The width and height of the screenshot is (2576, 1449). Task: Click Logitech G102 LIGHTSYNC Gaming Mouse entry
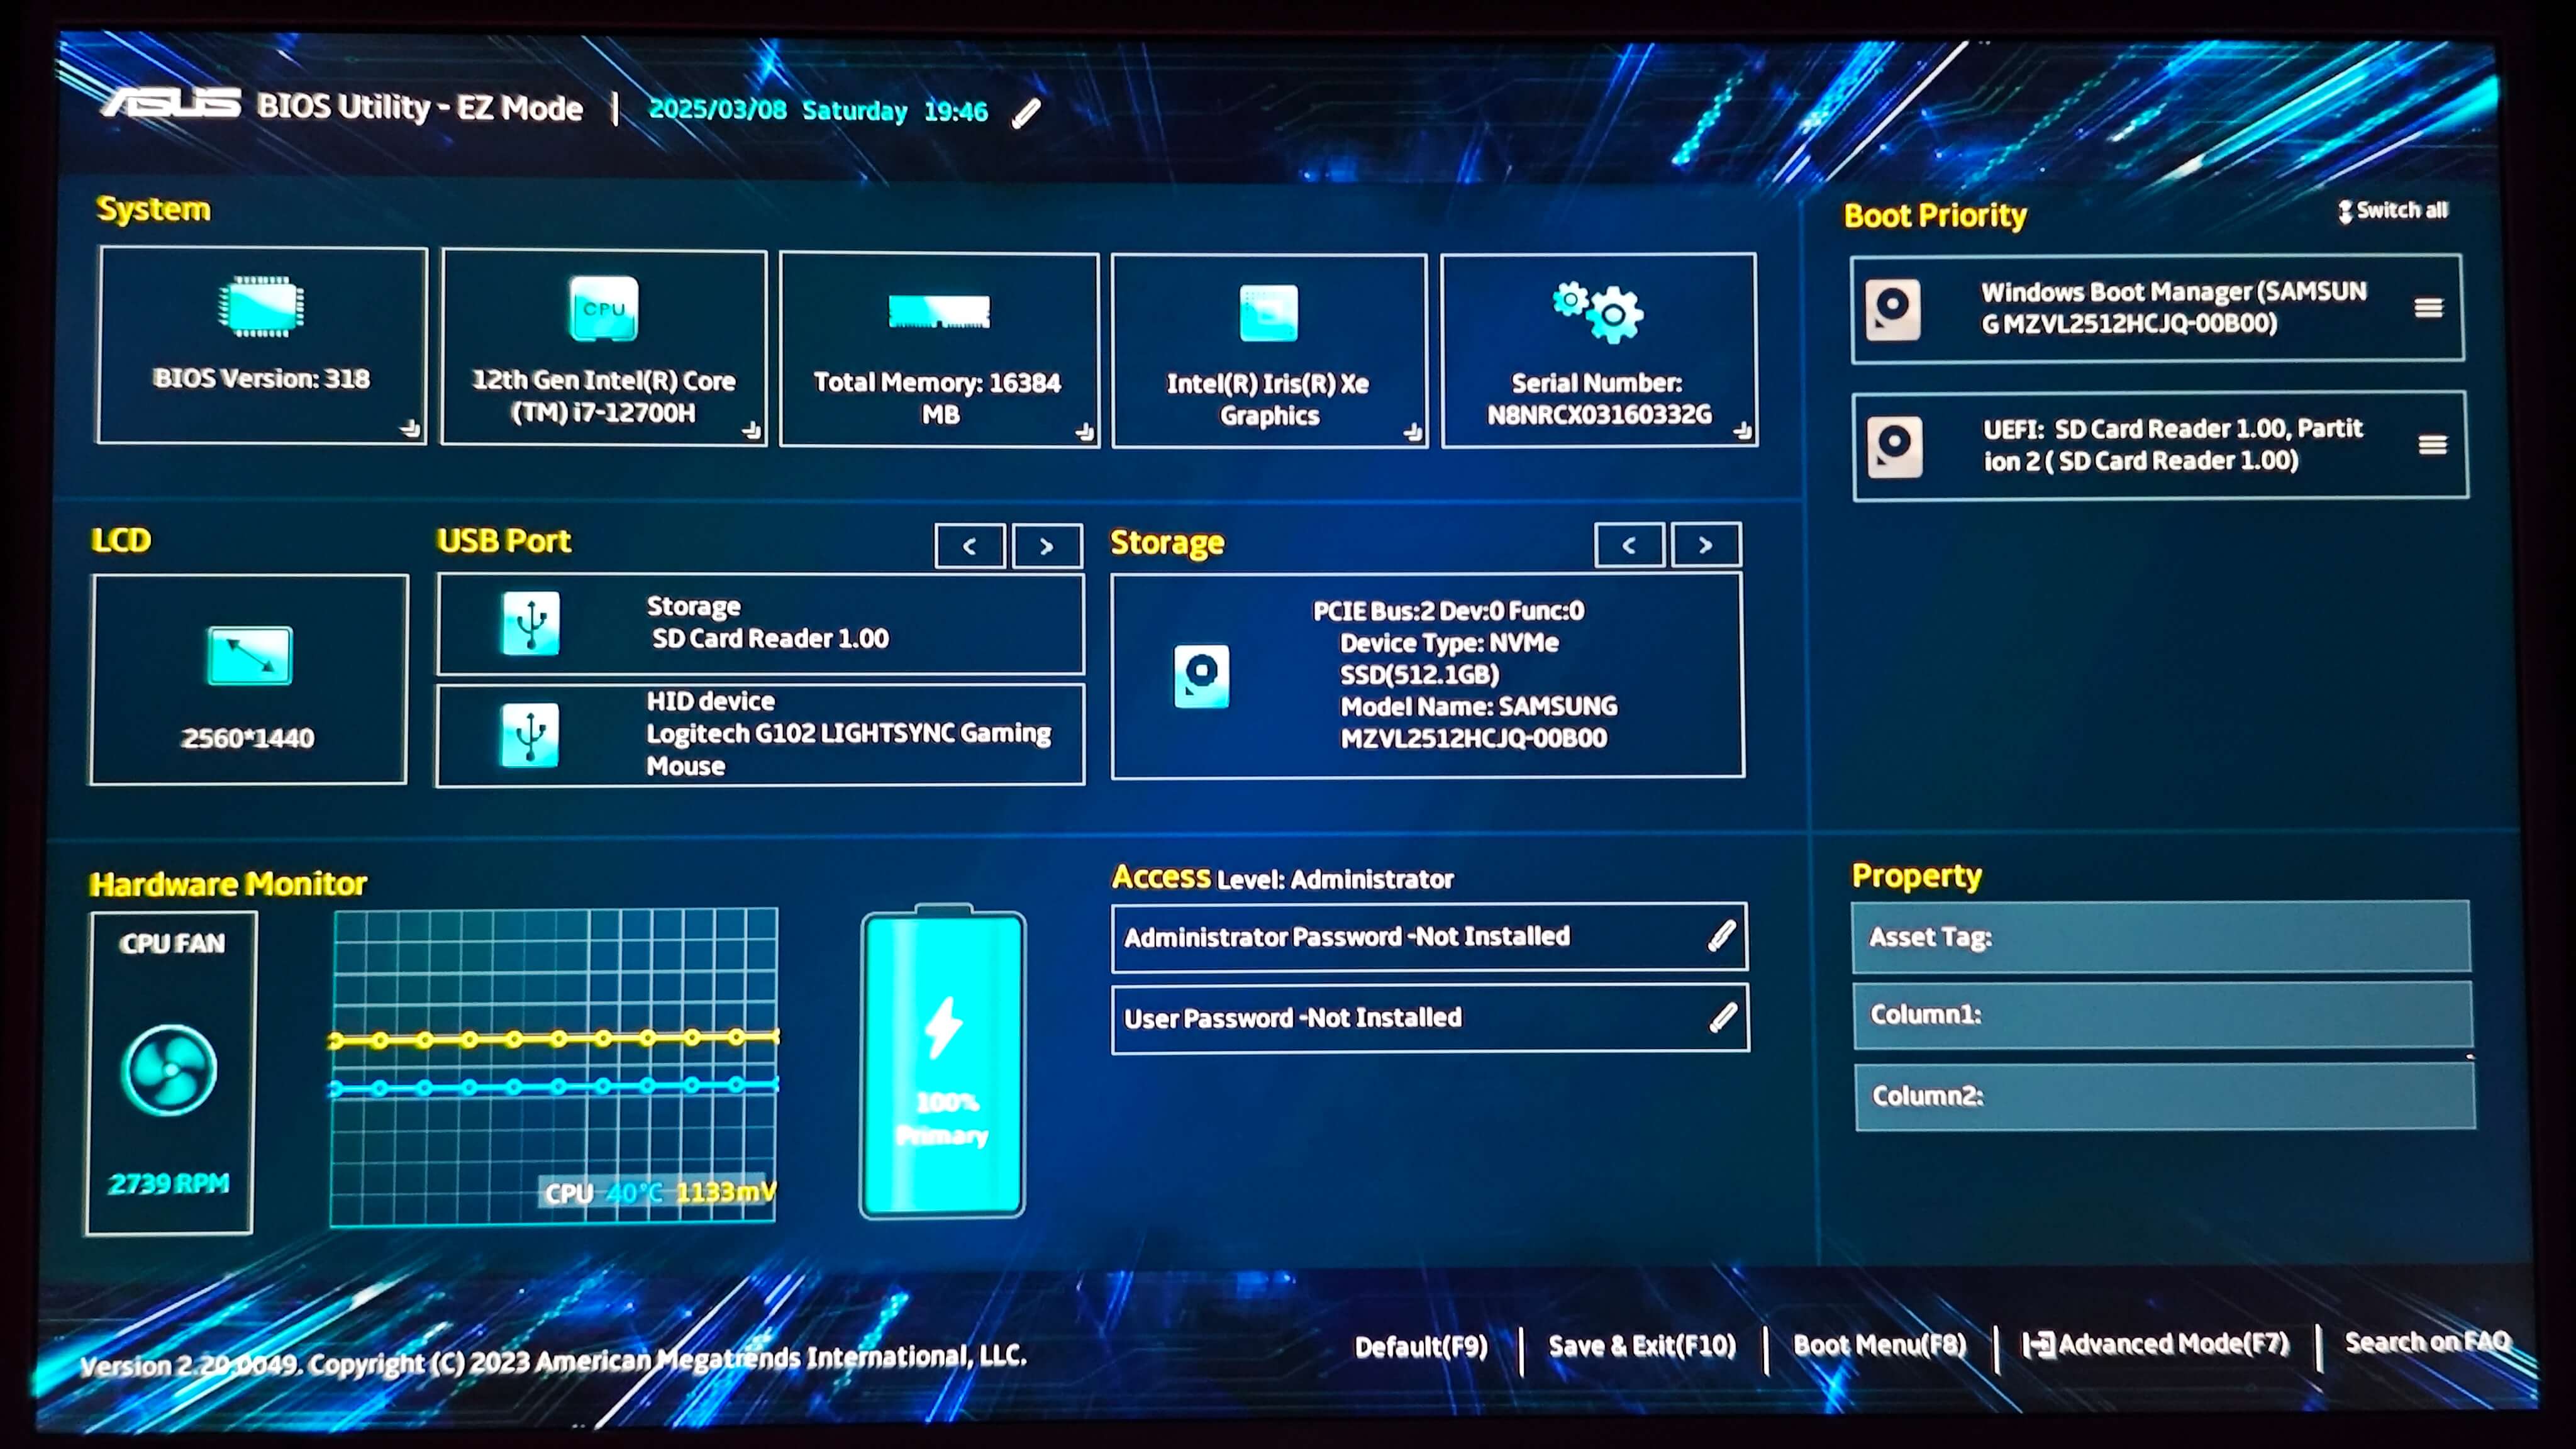pos(761,735)
